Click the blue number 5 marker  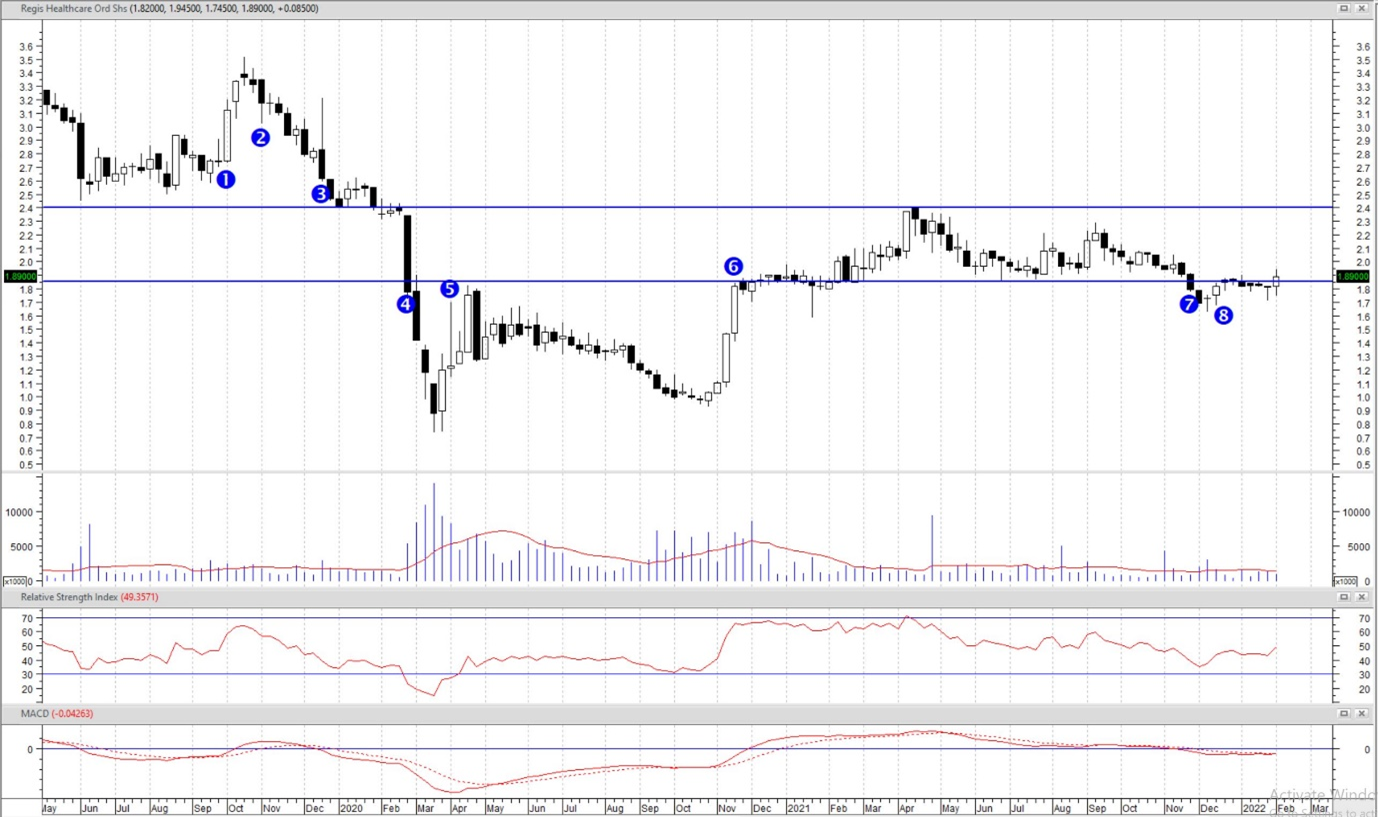point(449,289)
